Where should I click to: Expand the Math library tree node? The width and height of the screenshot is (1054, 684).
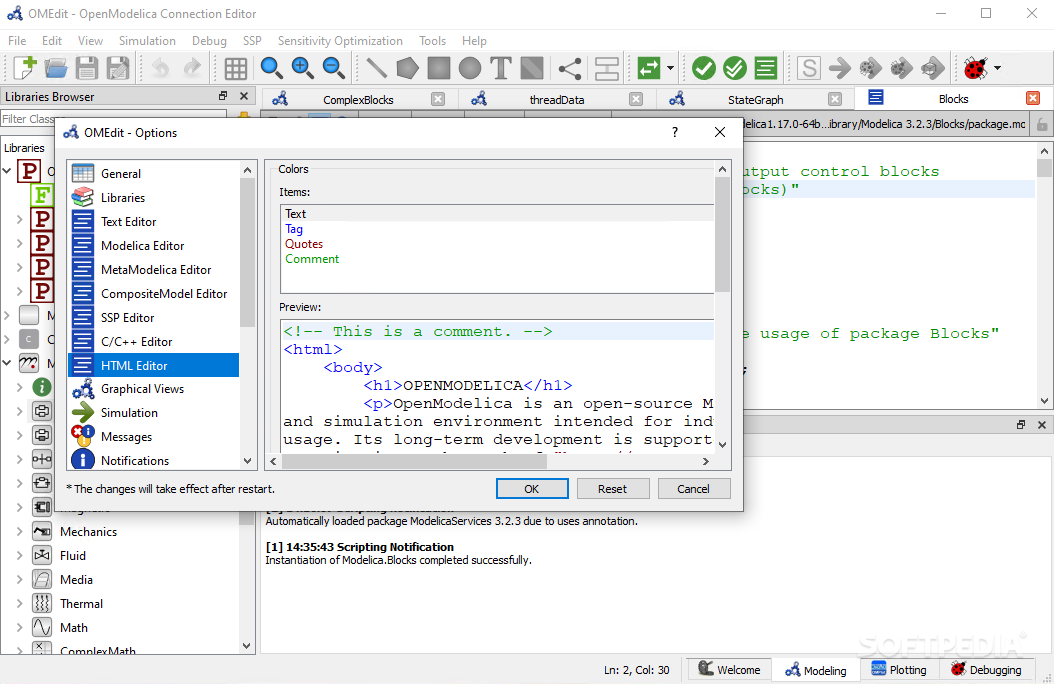19,628
